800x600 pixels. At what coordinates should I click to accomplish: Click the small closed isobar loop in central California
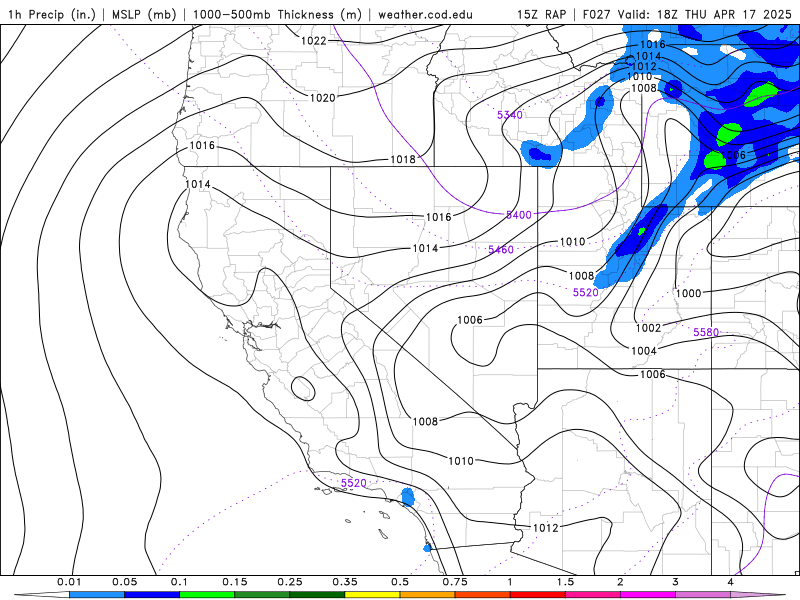[x=303, y=389]
